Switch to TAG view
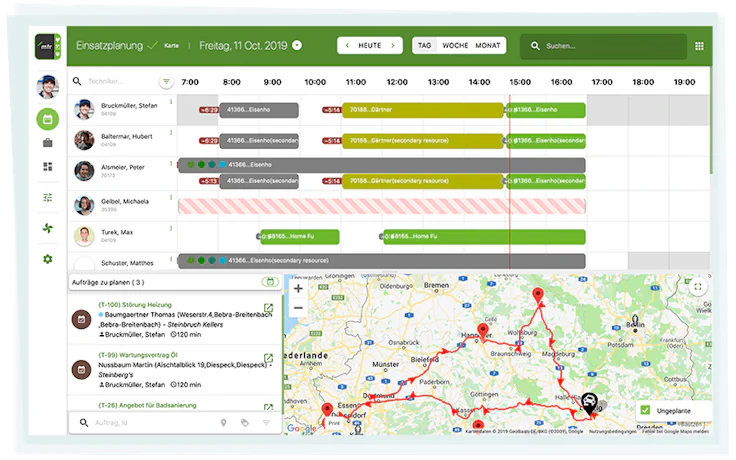The height and width of the screenshot is (460, 736). 424,46
